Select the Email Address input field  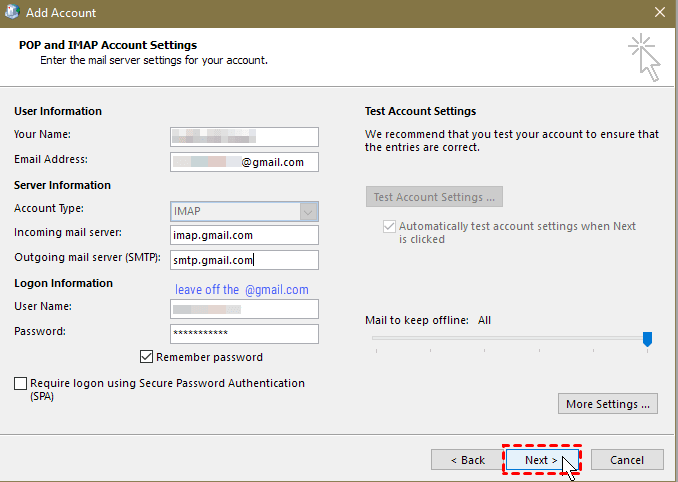[244, 162]
